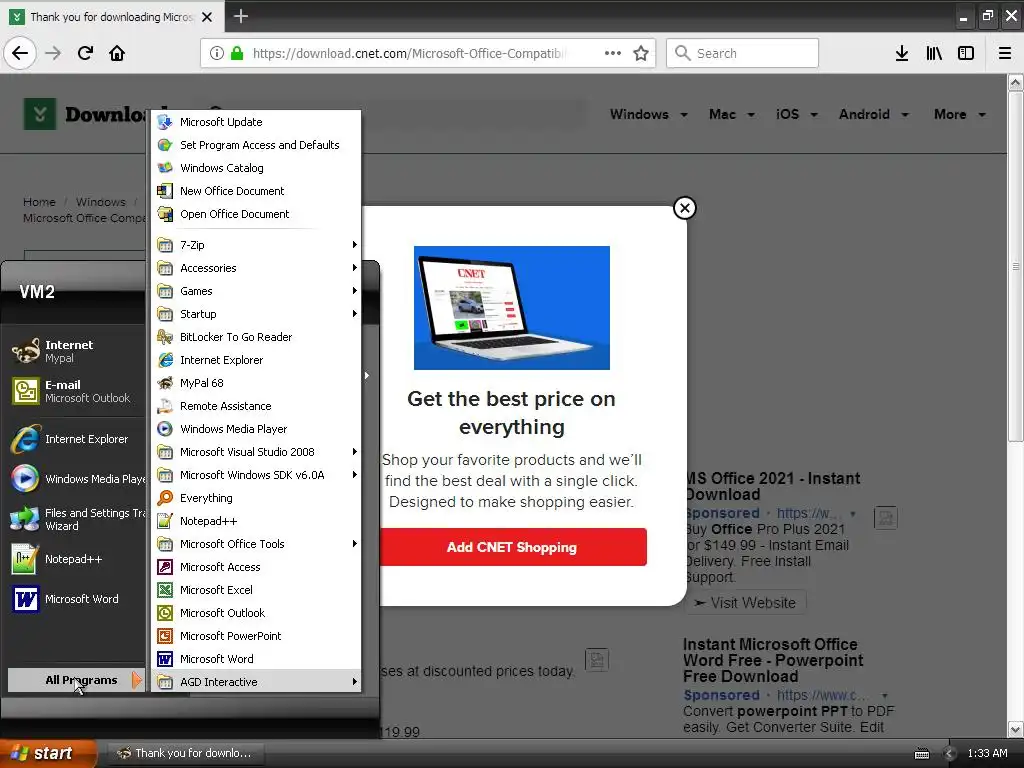
Task: Open Microsoft Word in start menu left pane
Action: coord(76,599)
